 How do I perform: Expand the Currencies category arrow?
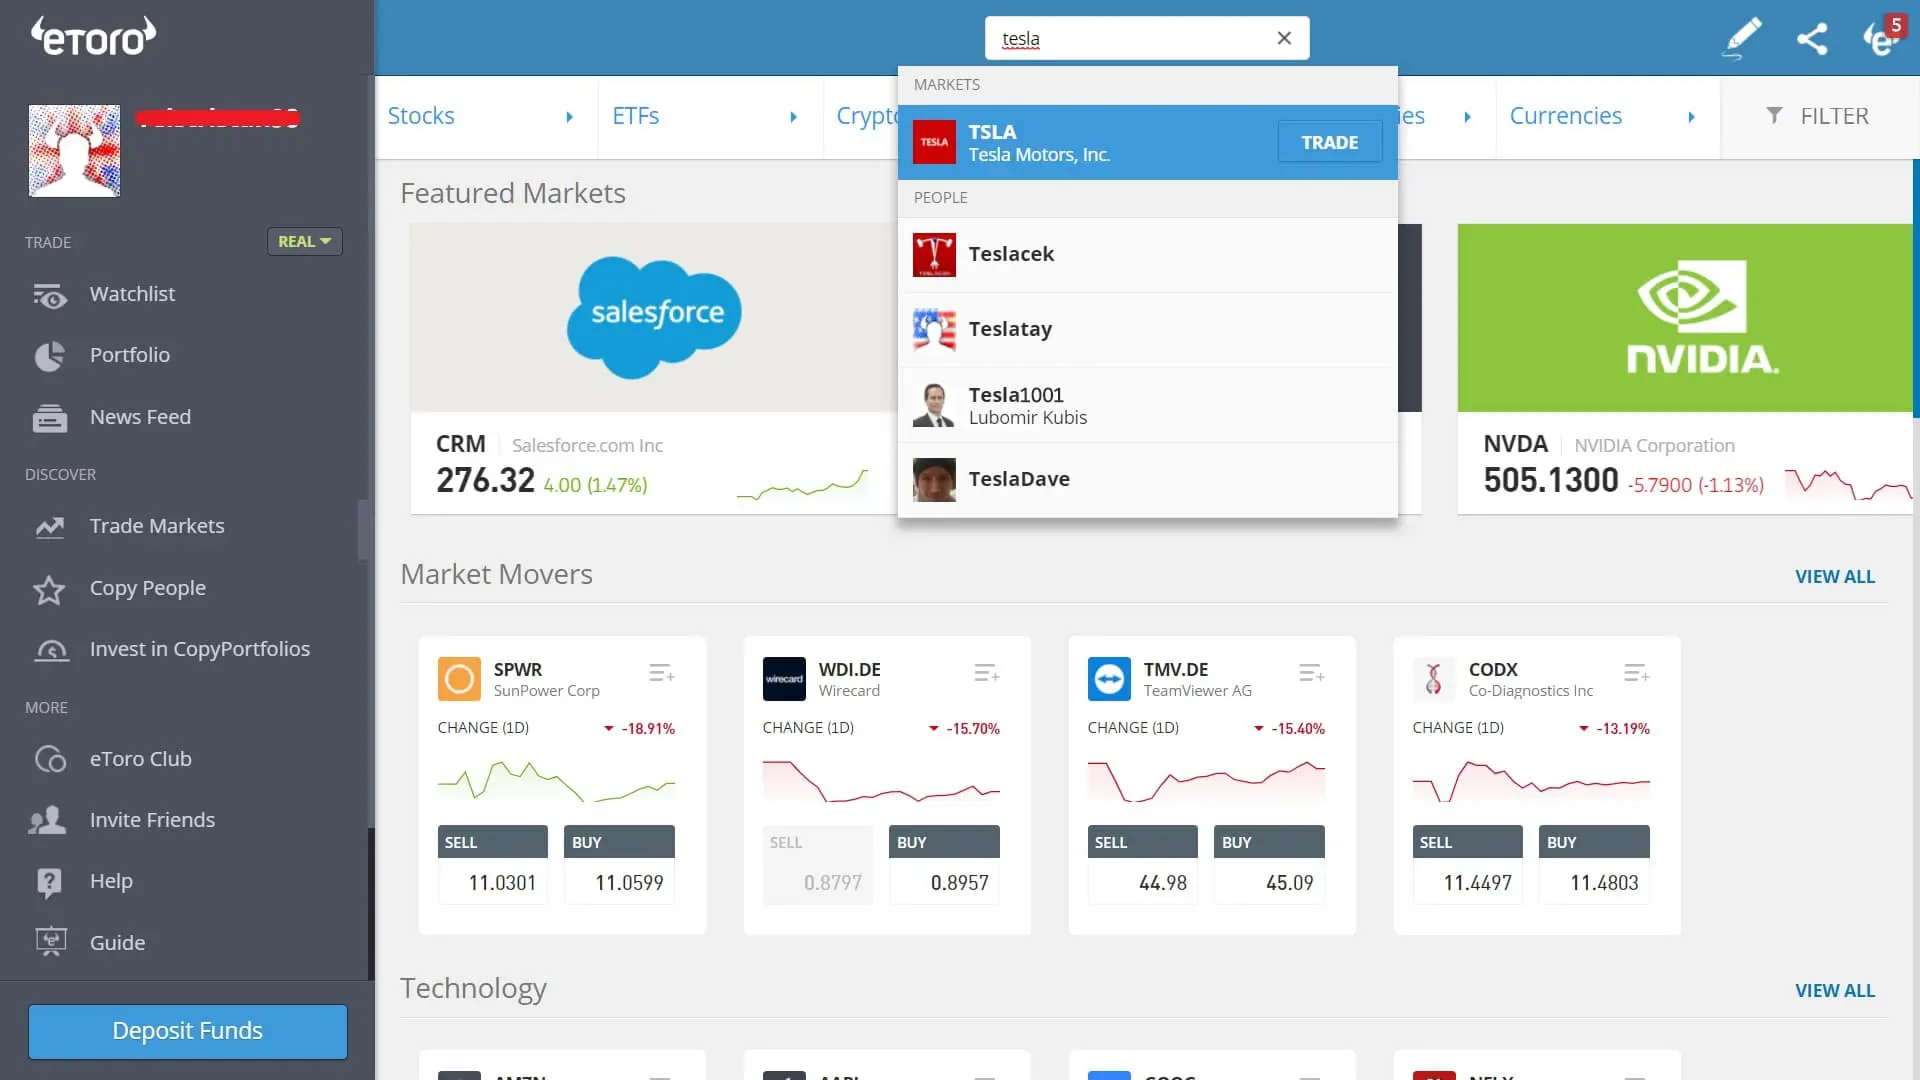[x=1691, y=117]
